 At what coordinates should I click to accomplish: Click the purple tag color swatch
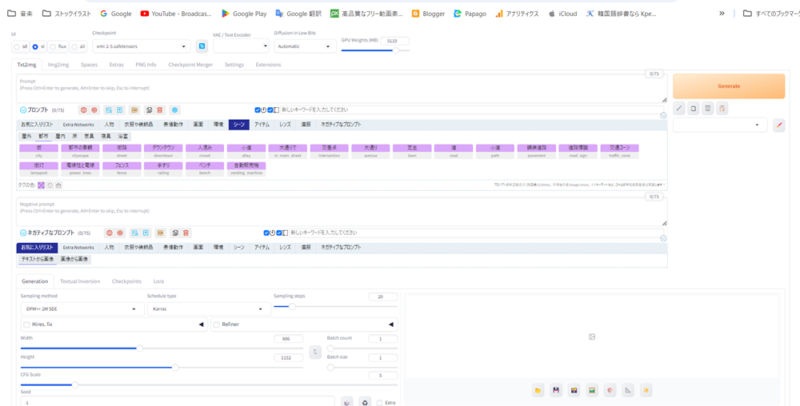click(41, 186)
